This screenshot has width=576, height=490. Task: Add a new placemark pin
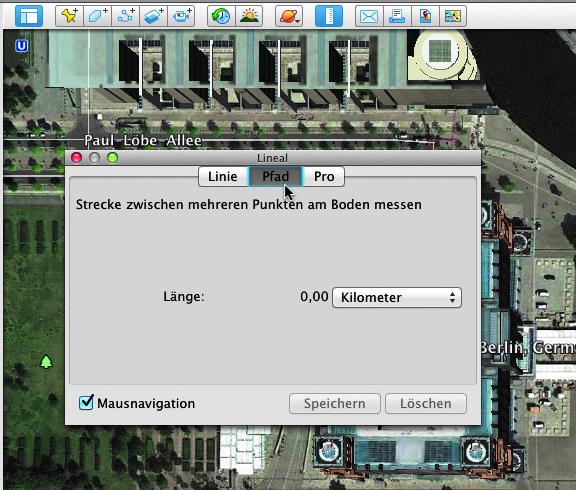pos(69,16)
